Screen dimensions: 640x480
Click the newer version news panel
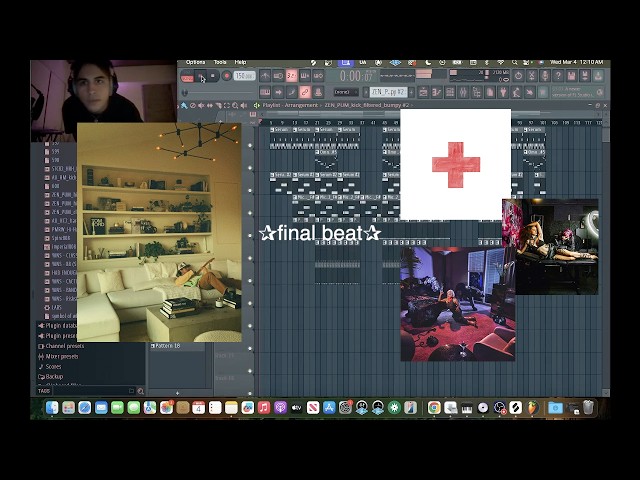pyautogui.click(x=577, y=92)
